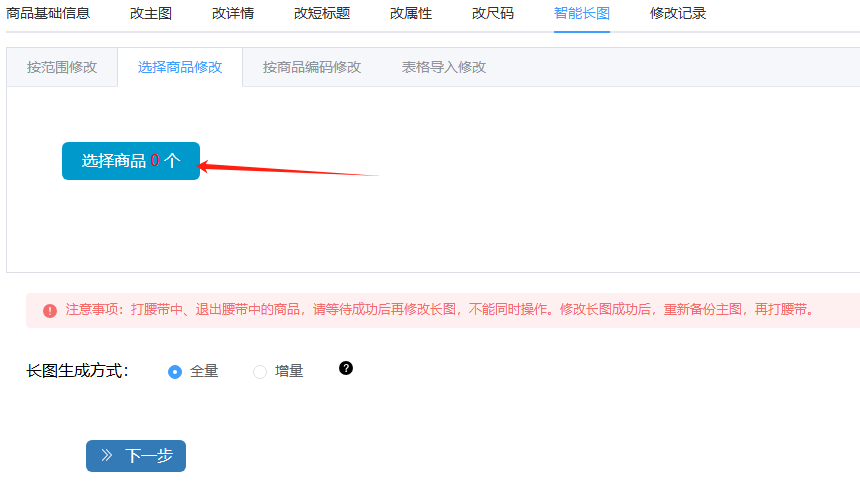Open the 商品基础信息 section
The image size is (860, 483).
48,13
